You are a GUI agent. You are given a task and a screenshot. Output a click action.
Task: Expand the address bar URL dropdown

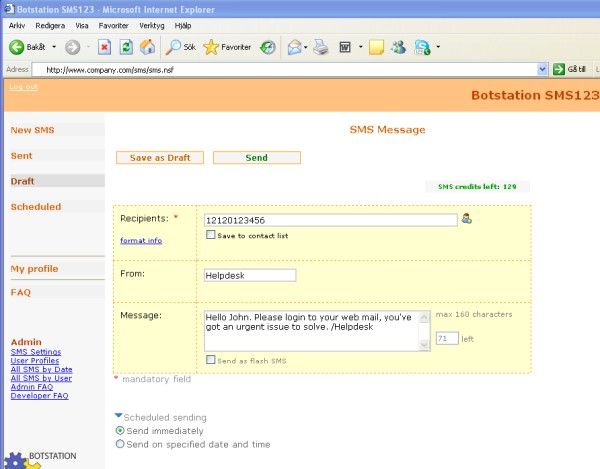pyautogui.click(x=542, y=69)
